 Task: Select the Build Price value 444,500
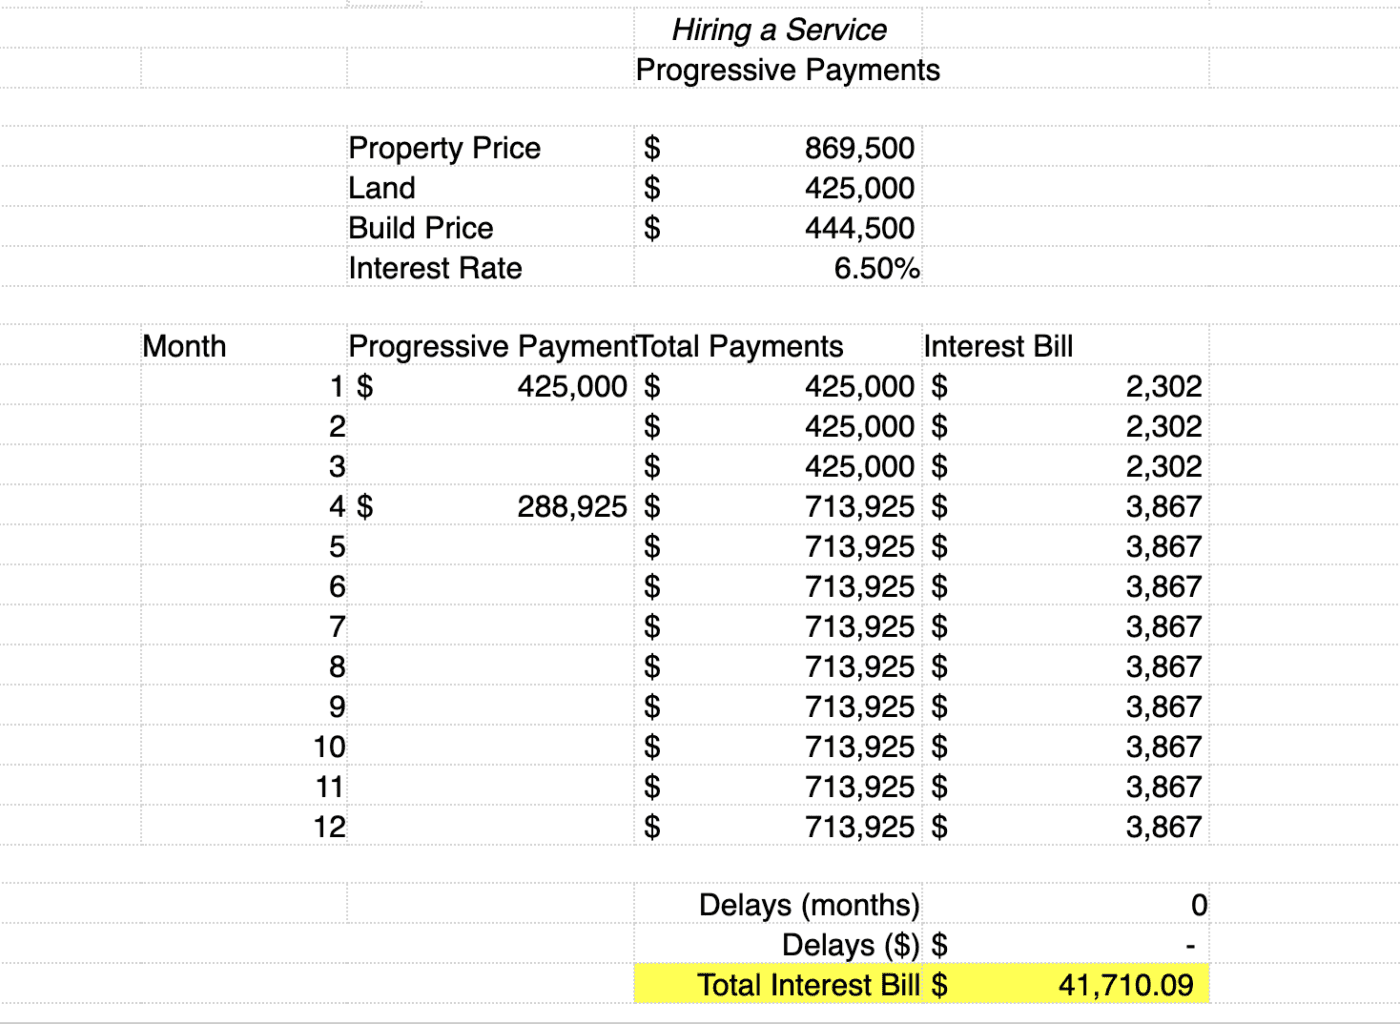click(858, 228)
